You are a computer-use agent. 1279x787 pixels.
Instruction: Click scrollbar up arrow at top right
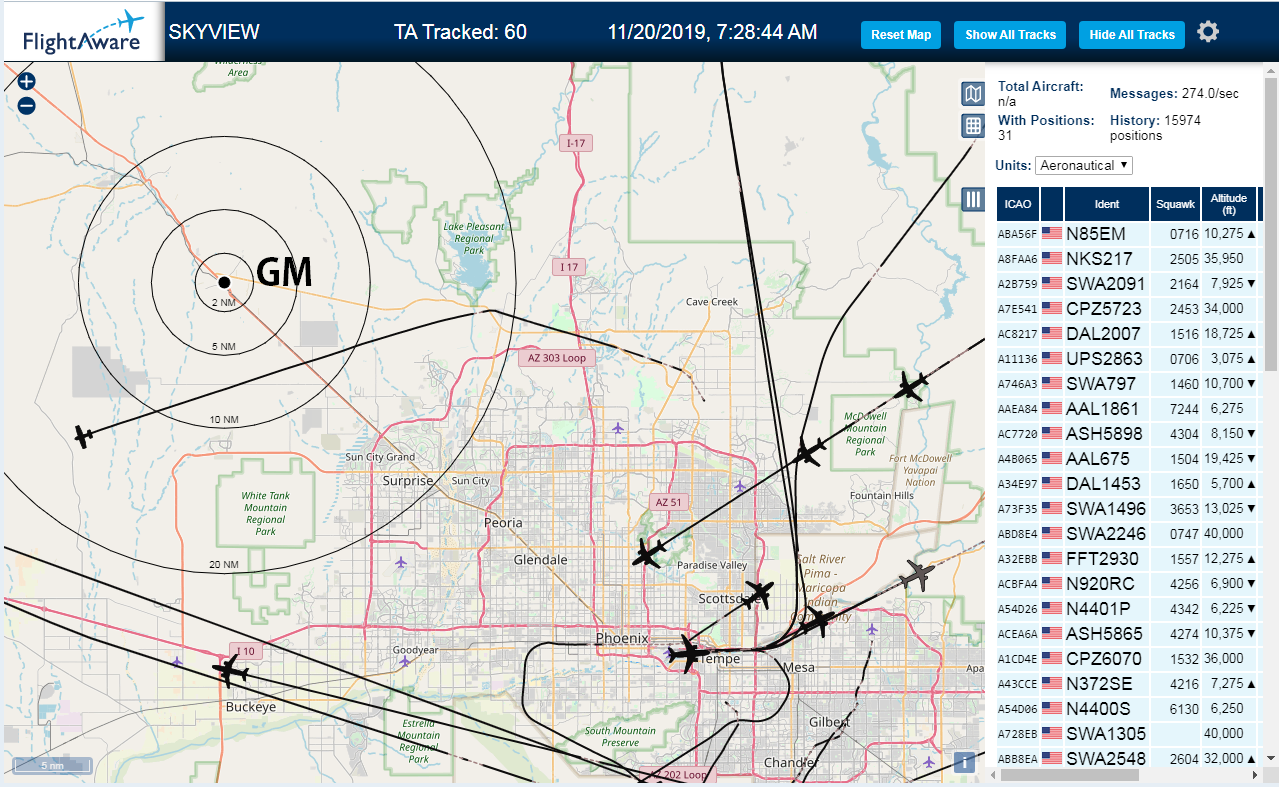(x=1270, y=72)
